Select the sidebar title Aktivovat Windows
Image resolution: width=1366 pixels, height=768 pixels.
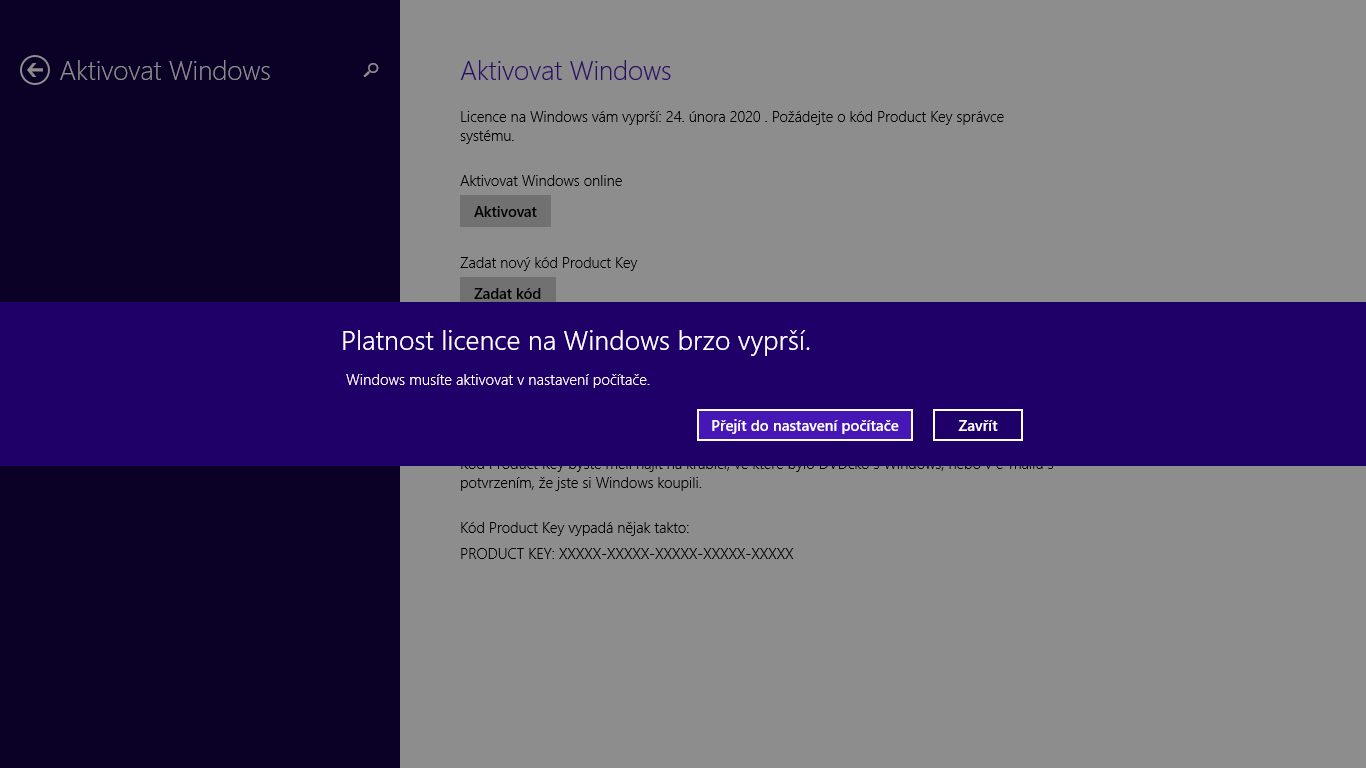point(165,71)
